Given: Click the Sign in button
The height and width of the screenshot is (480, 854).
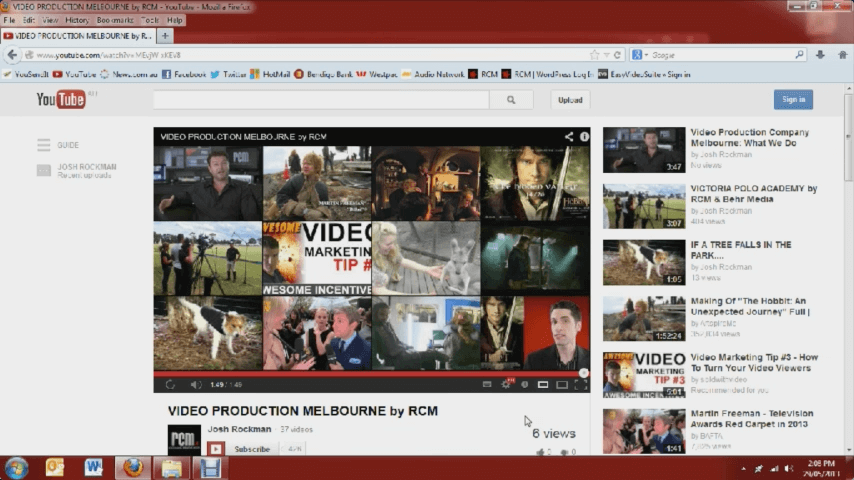Looking at the screenshot, I should point(793,100).
